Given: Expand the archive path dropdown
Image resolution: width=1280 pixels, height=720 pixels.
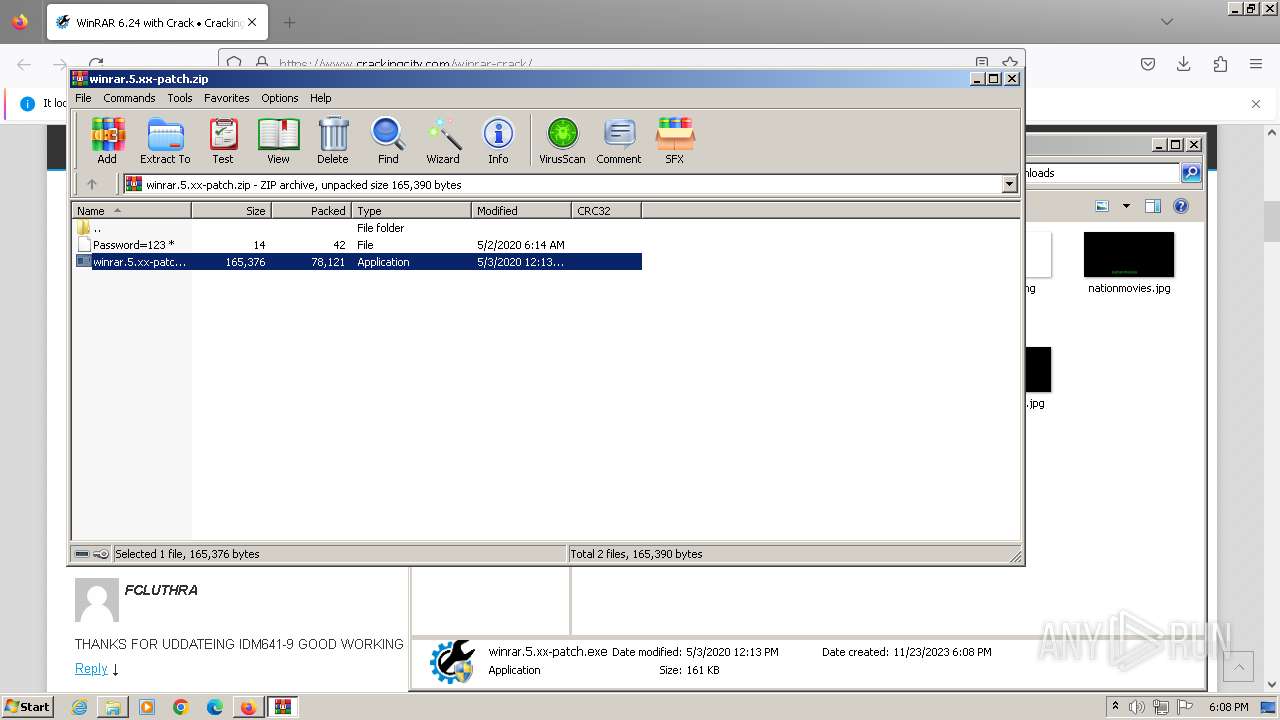Looking at the screenshot, I should click(1009, 184).
